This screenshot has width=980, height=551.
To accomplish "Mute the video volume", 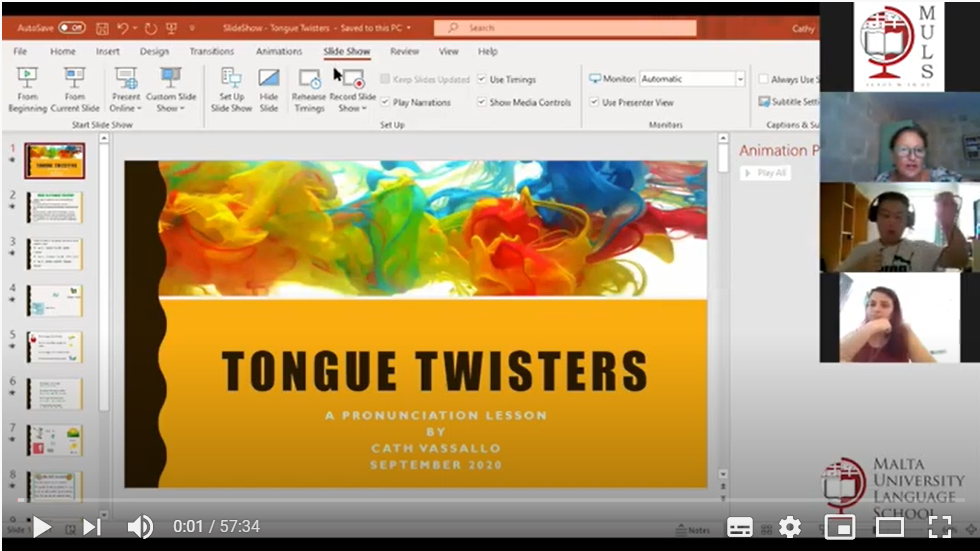I will tap(140, 527).
